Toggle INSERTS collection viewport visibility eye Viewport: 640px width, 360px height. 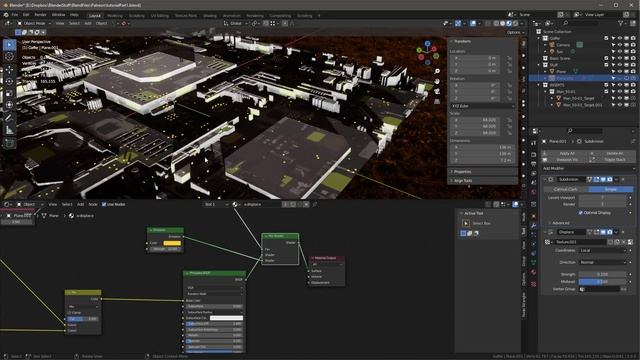tap(620, 85)
